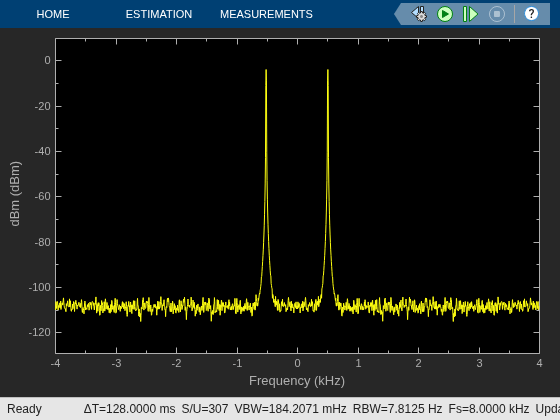
Task: Select the MEASUREMENTS tab
Action: click(x=266, y=14)
